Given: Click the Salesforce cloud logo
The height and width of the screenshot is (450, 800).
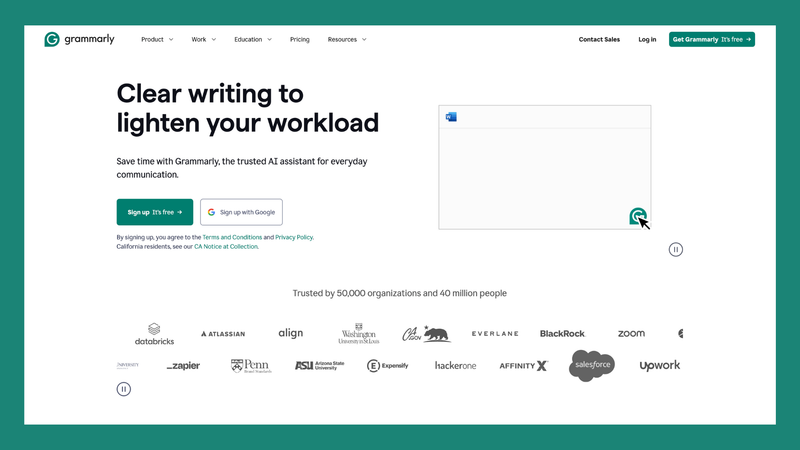Looking at the screenshot, I should click(592, 365).
